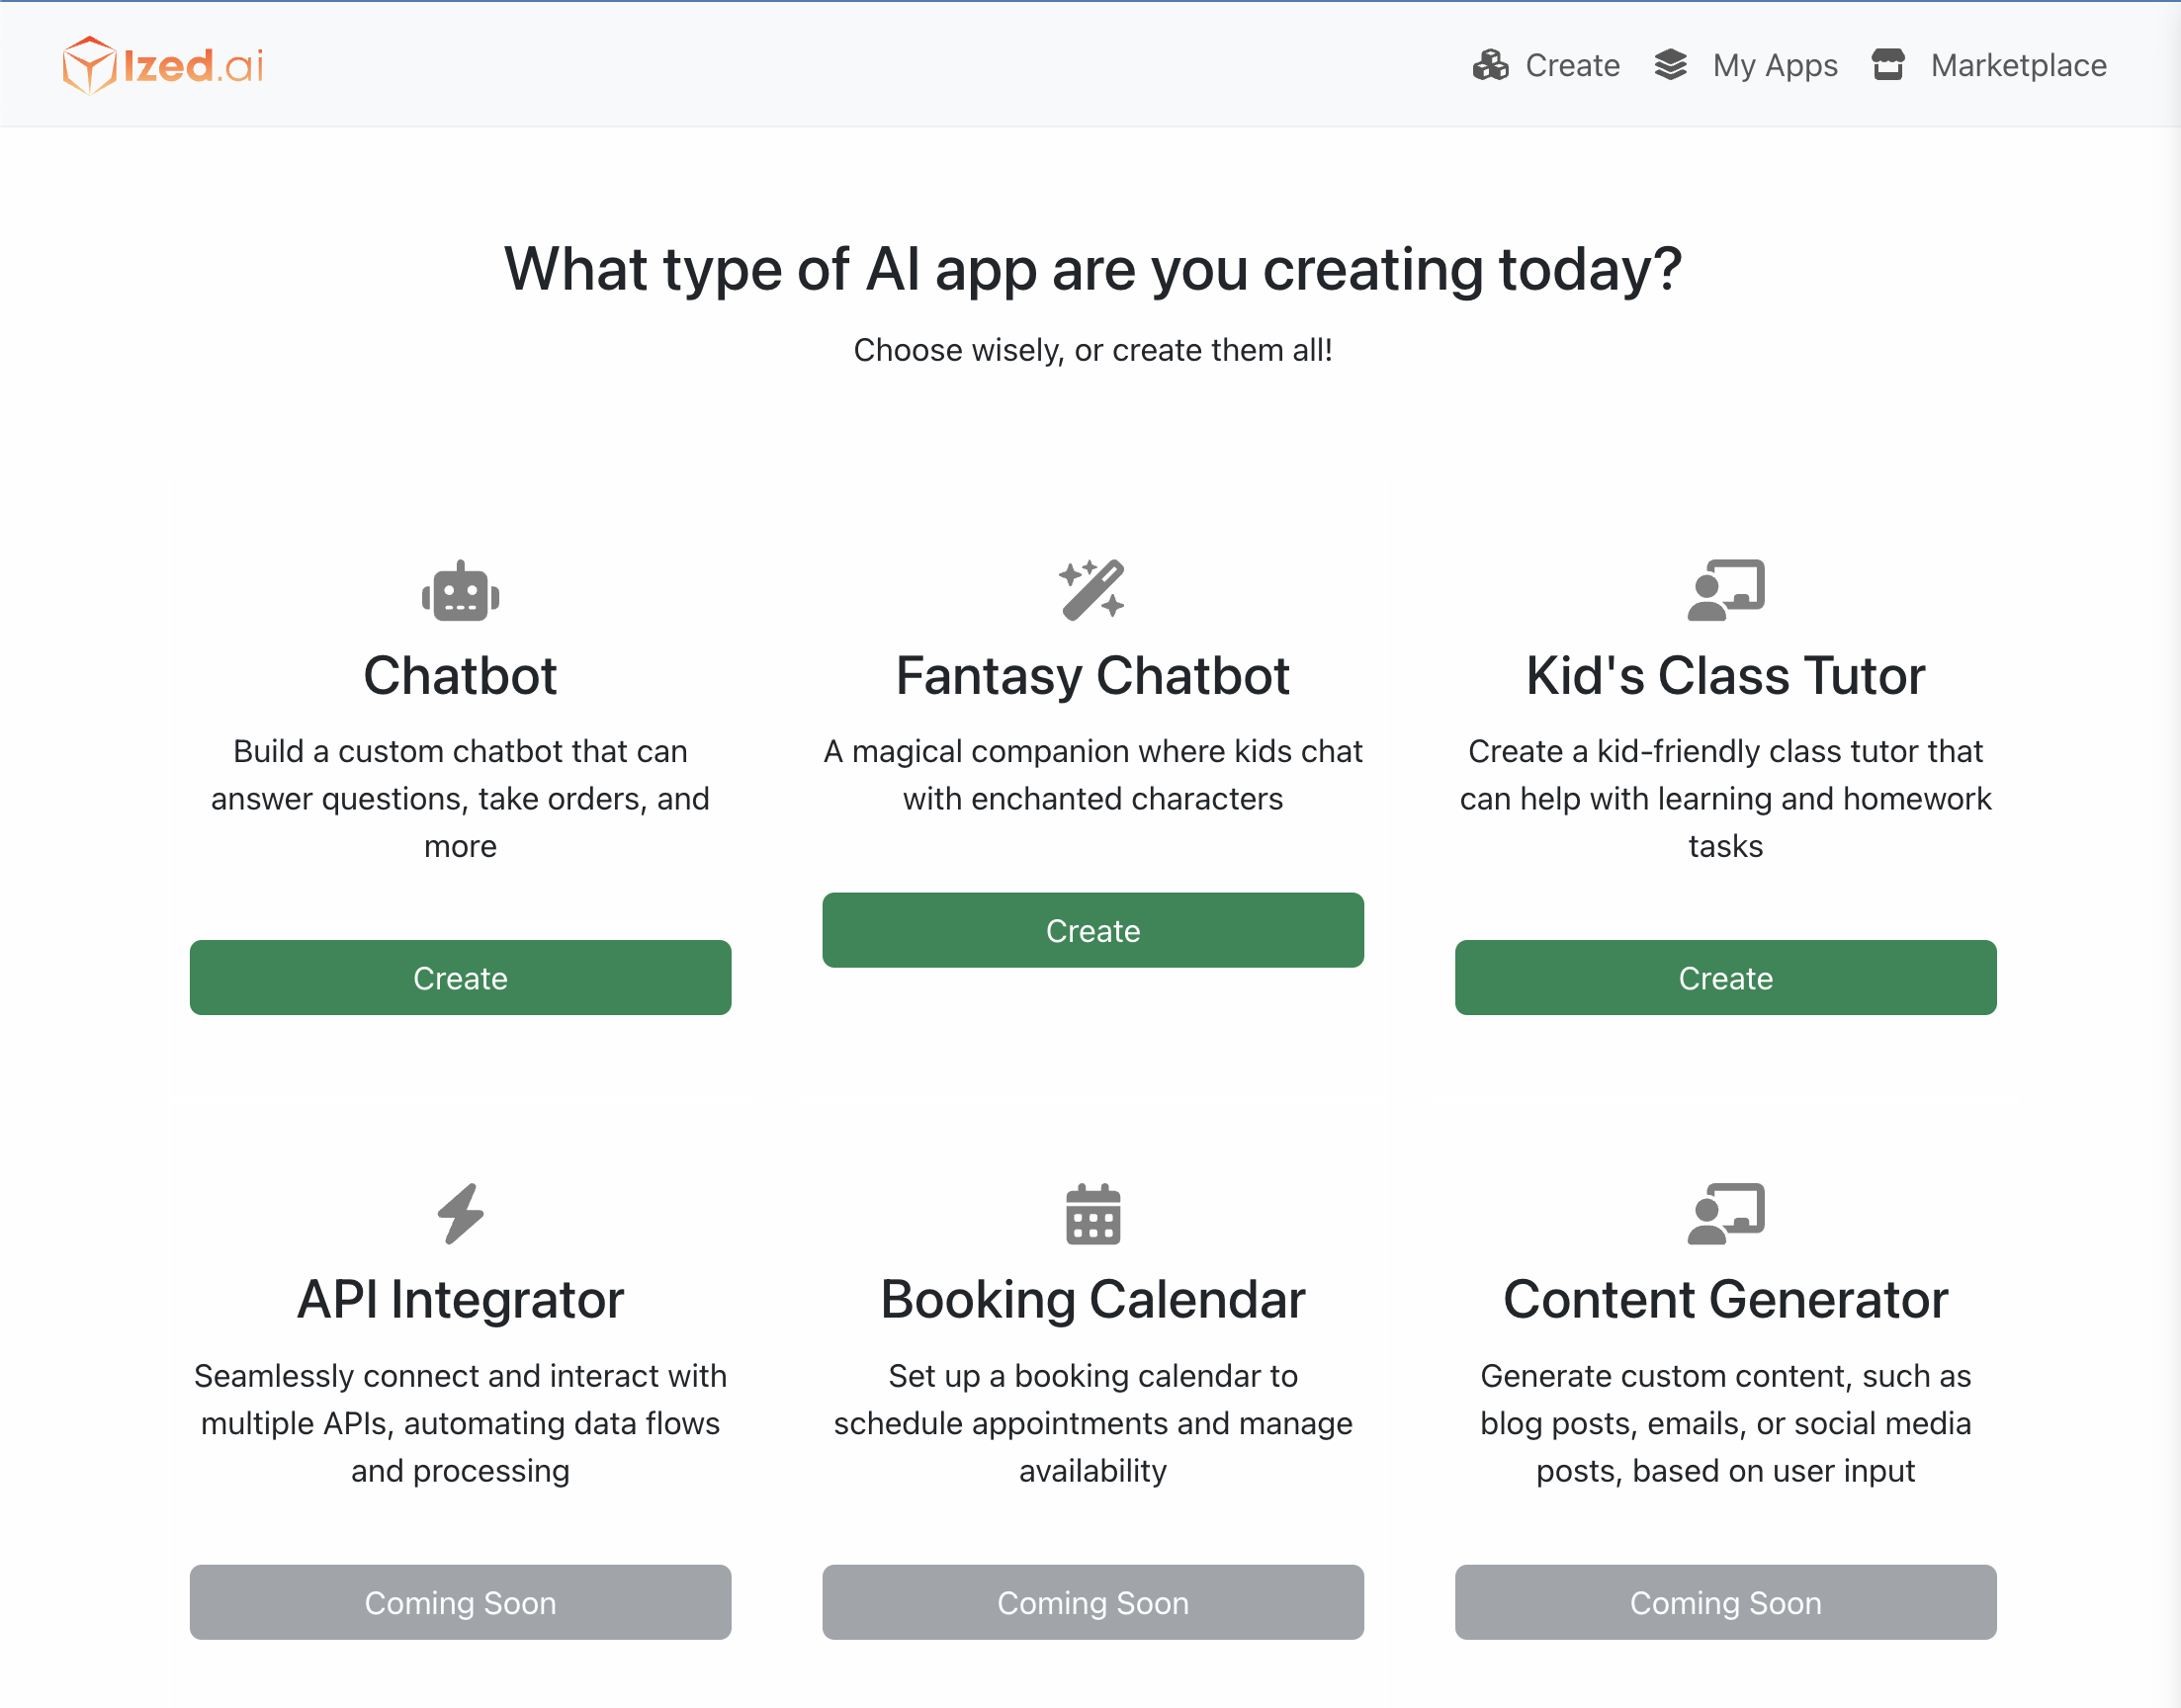Image resolution: width=2181 pixels, height=1708 pixels.
Task: Click the API Integrator lightning bolt icon
Action: tap(460, 1214)
